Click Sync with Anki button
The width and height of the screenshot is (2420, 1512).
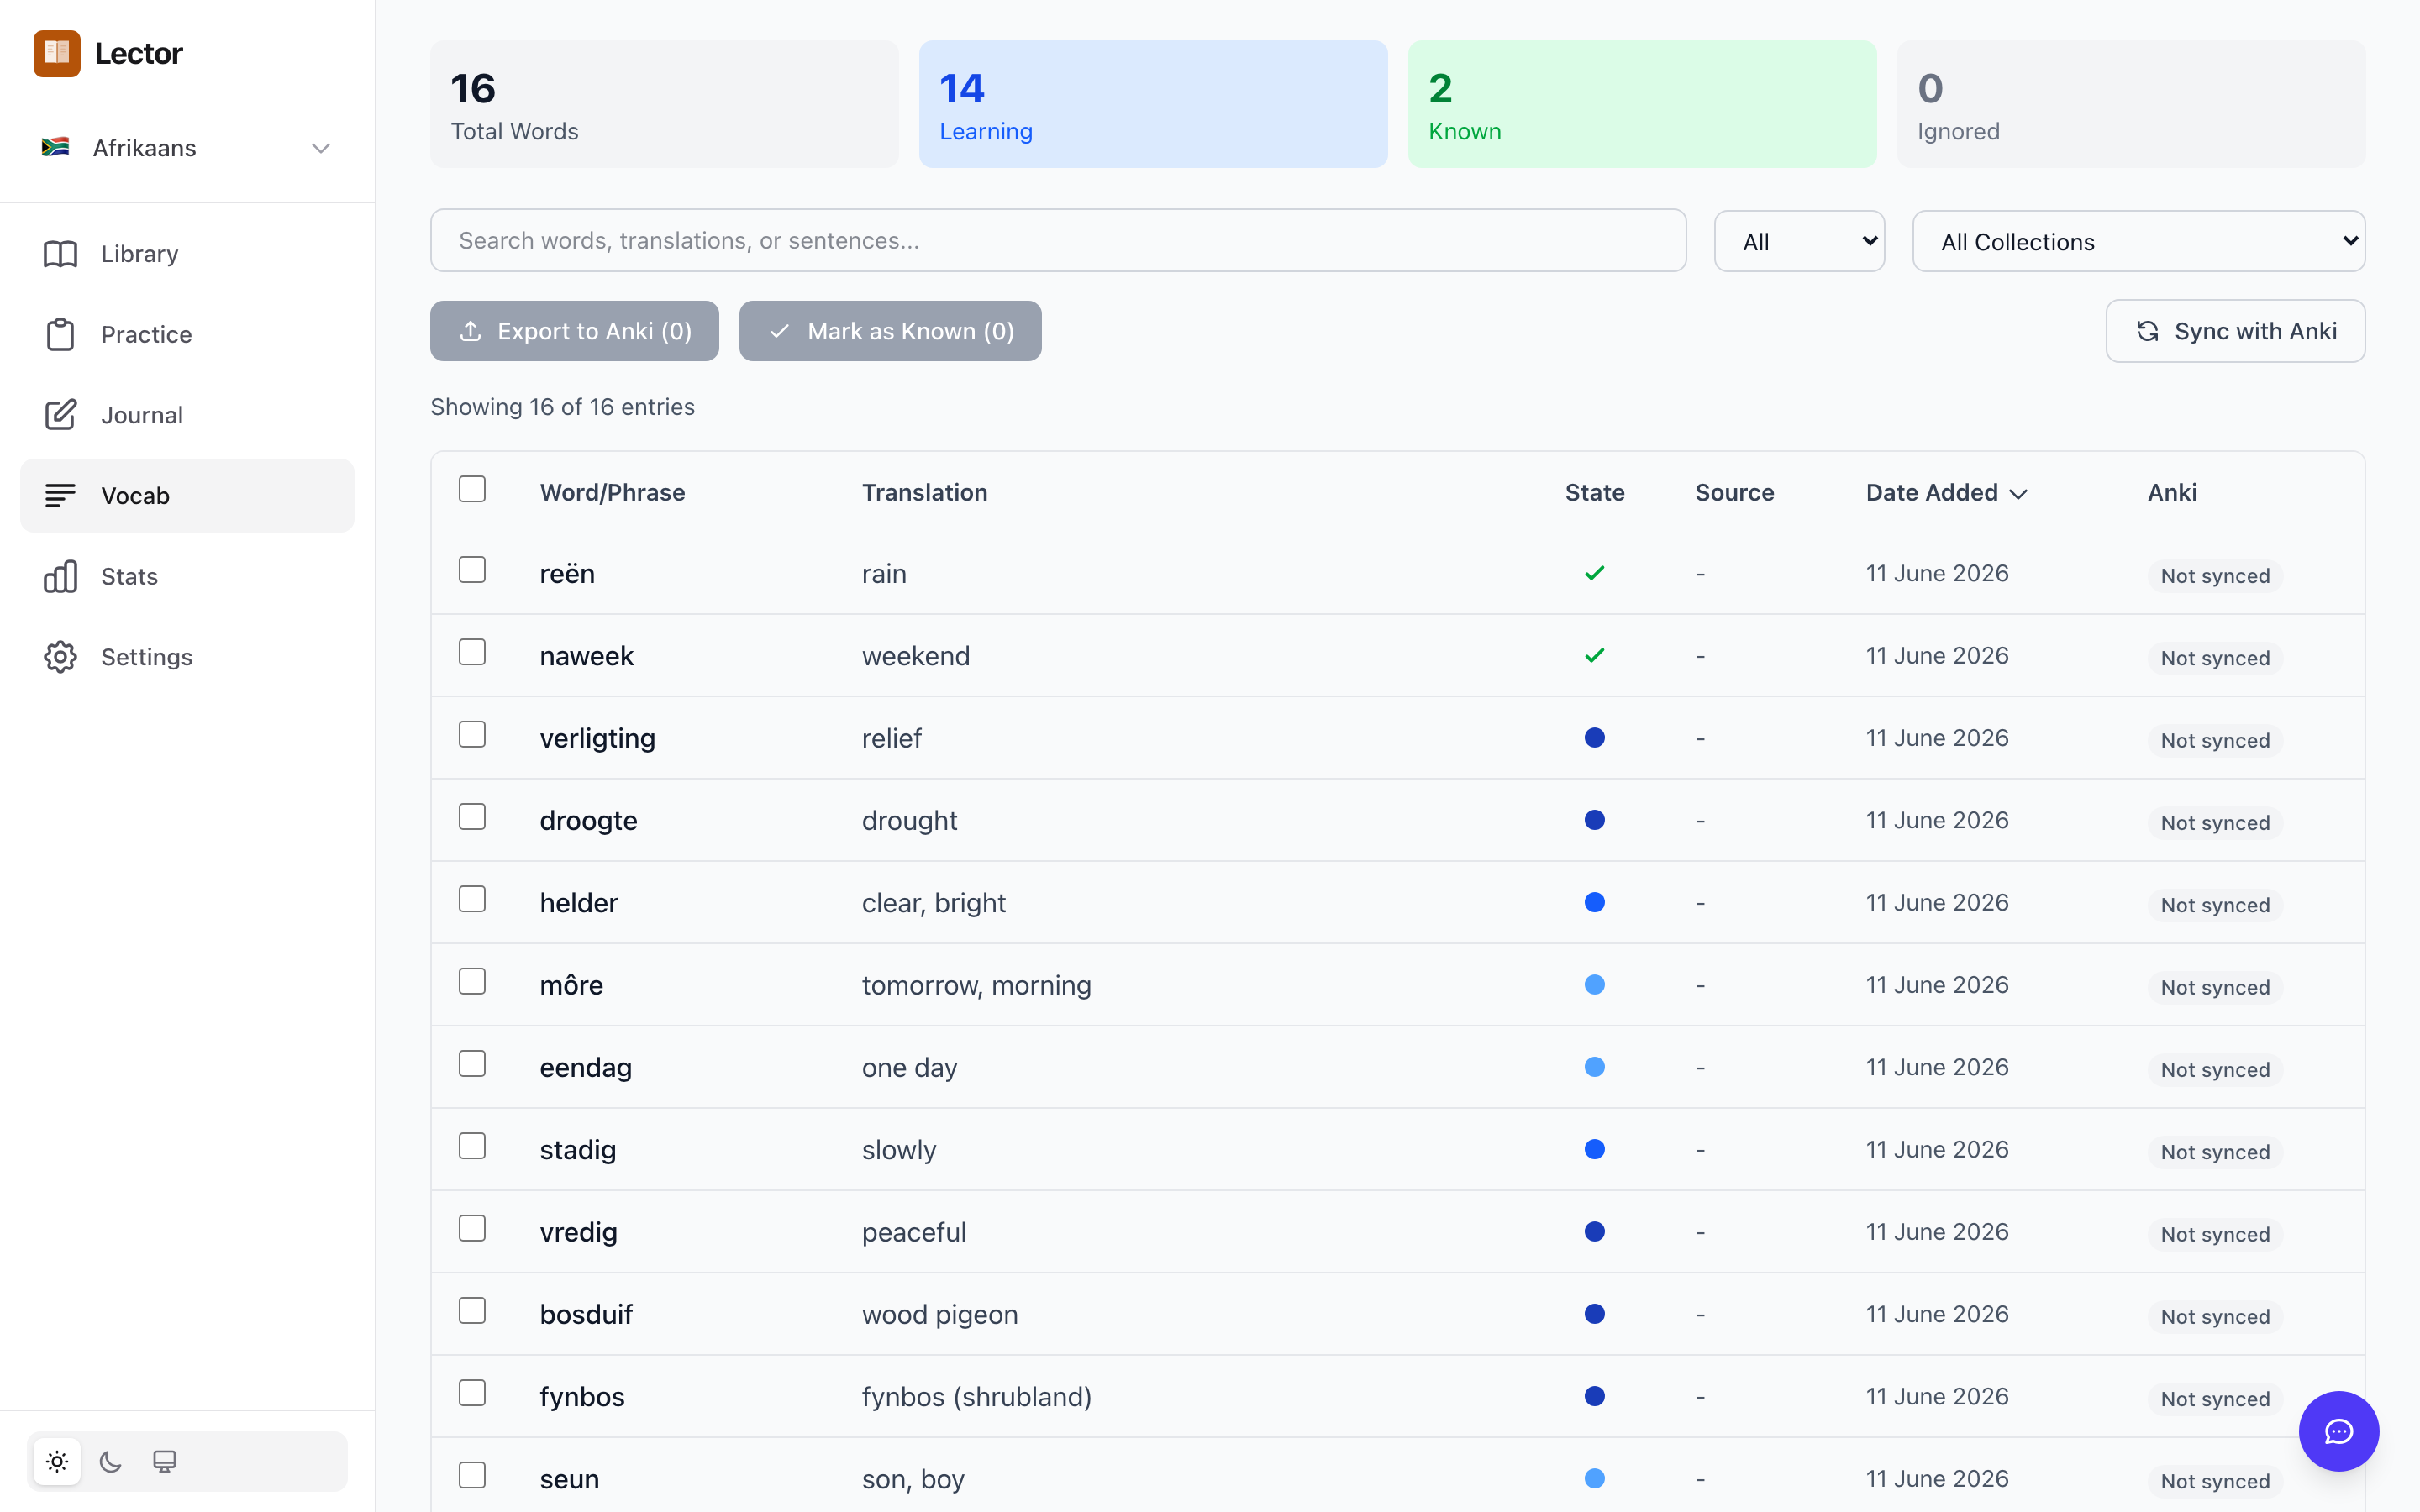(x=2235, y=331)
